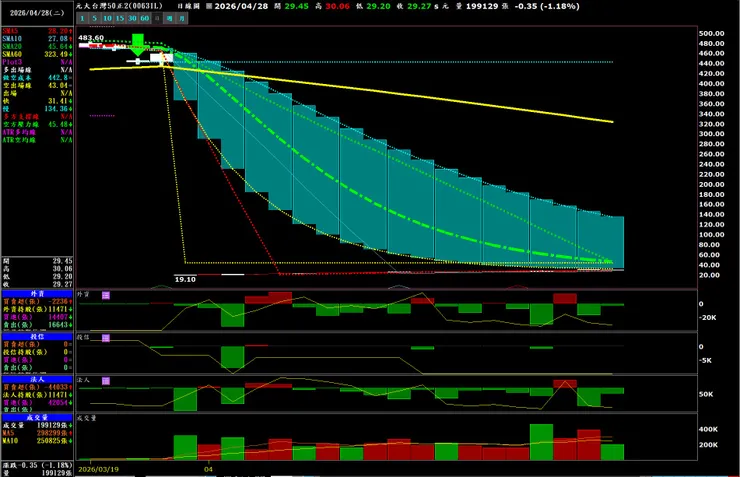
Task: Click the 空方壓力線 45.48 row
Action: point(37,124)
